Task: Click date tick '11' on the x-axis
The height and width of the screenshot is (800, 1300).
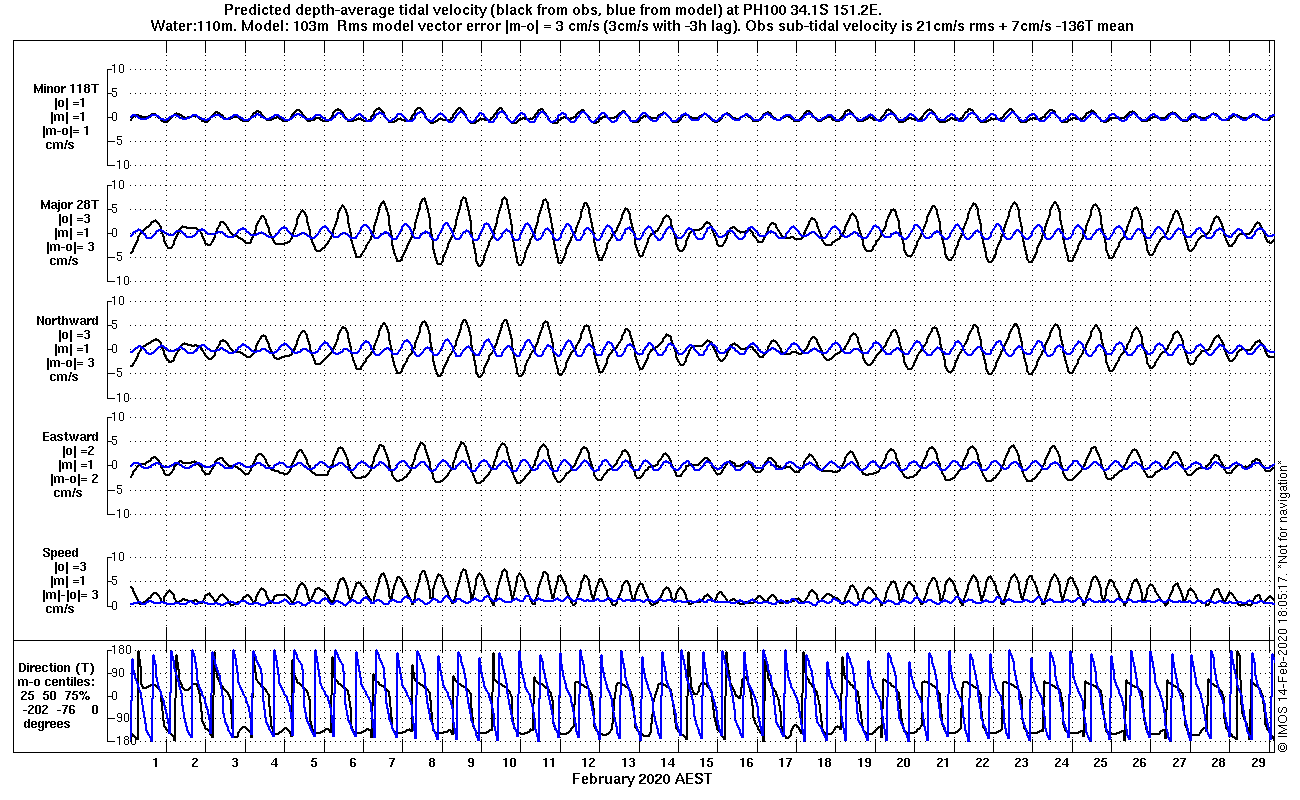Action: 549,763
